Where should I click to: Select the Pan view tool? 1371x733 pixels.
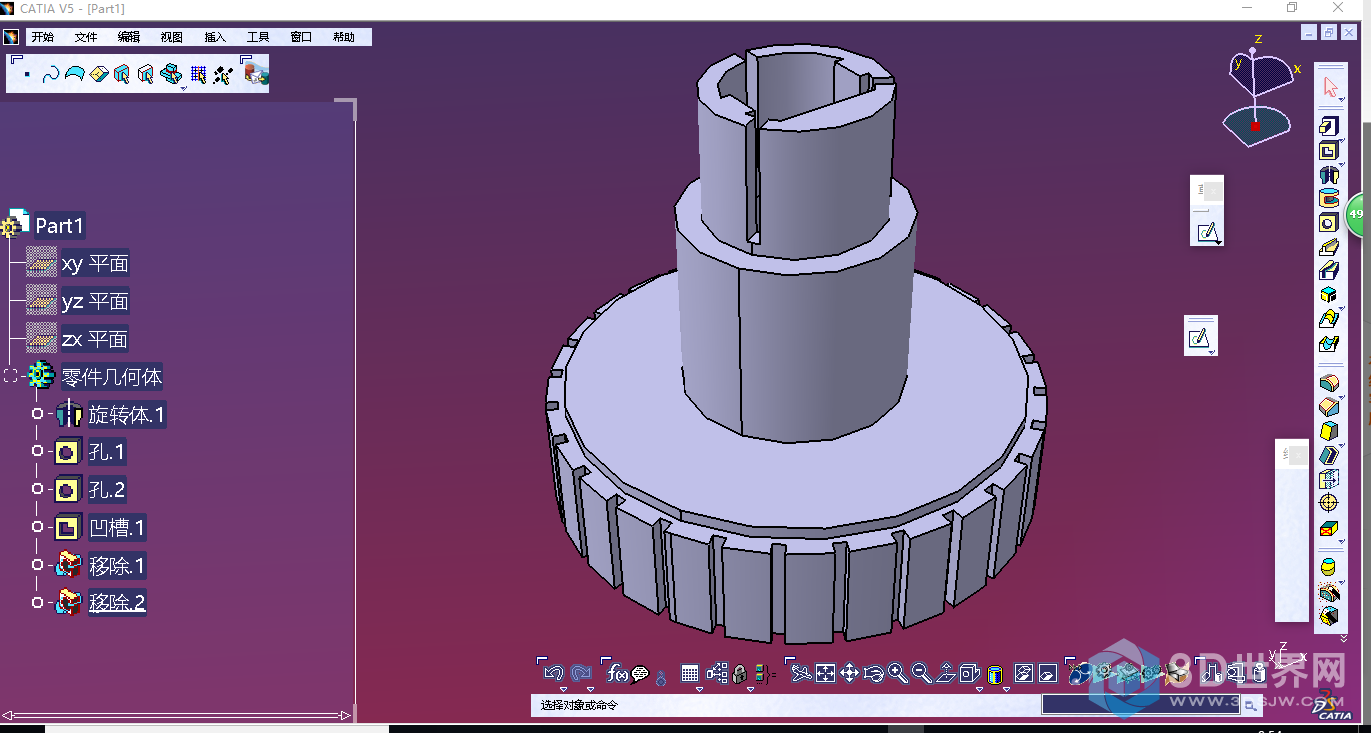849,674
